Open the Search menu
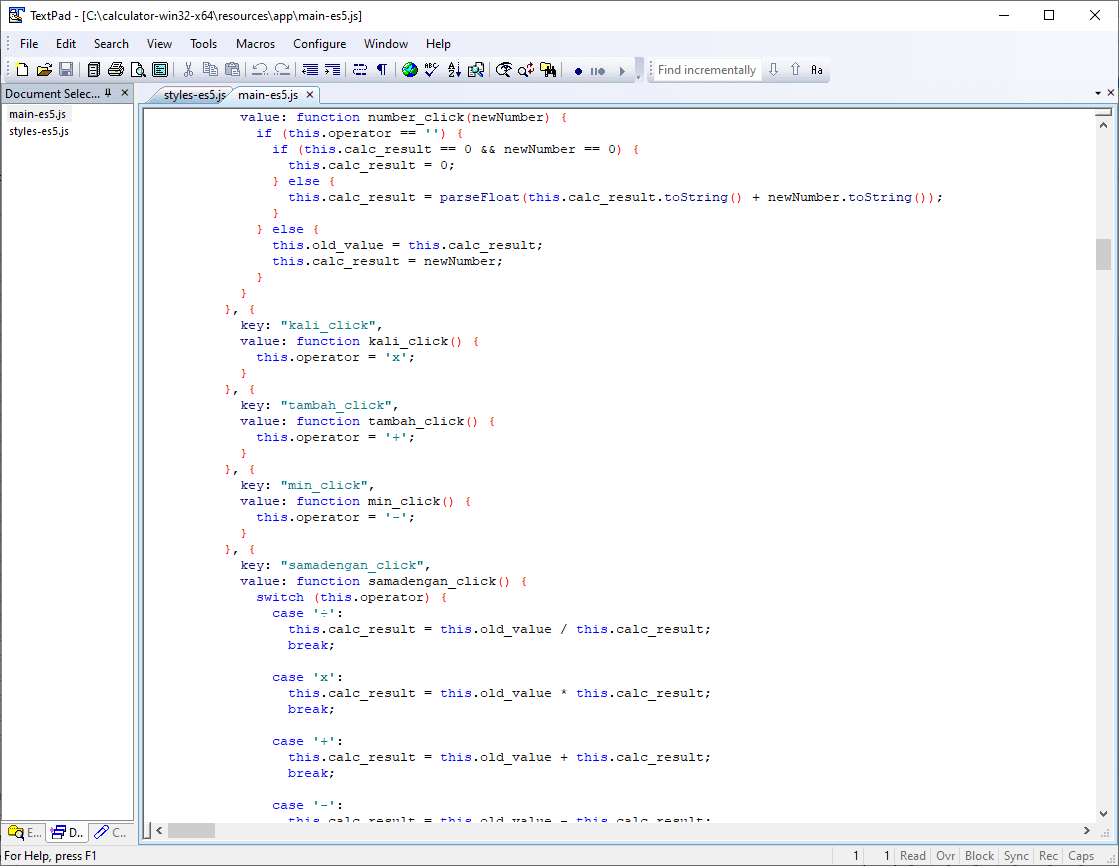This screenshot has width=1119, height=866. [x=111, y=44]
